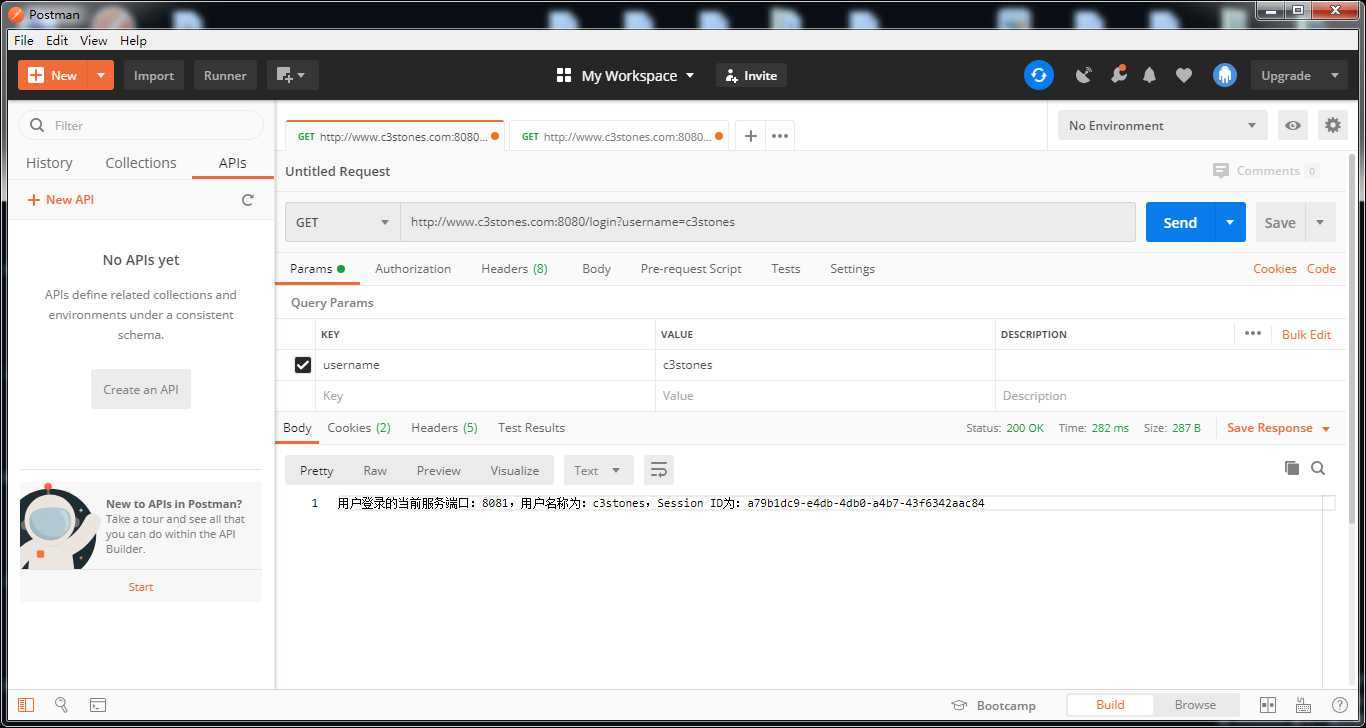Open the tab options ellipsis menu
Viewport: 1366px width, 728px height.
point(780,136)
